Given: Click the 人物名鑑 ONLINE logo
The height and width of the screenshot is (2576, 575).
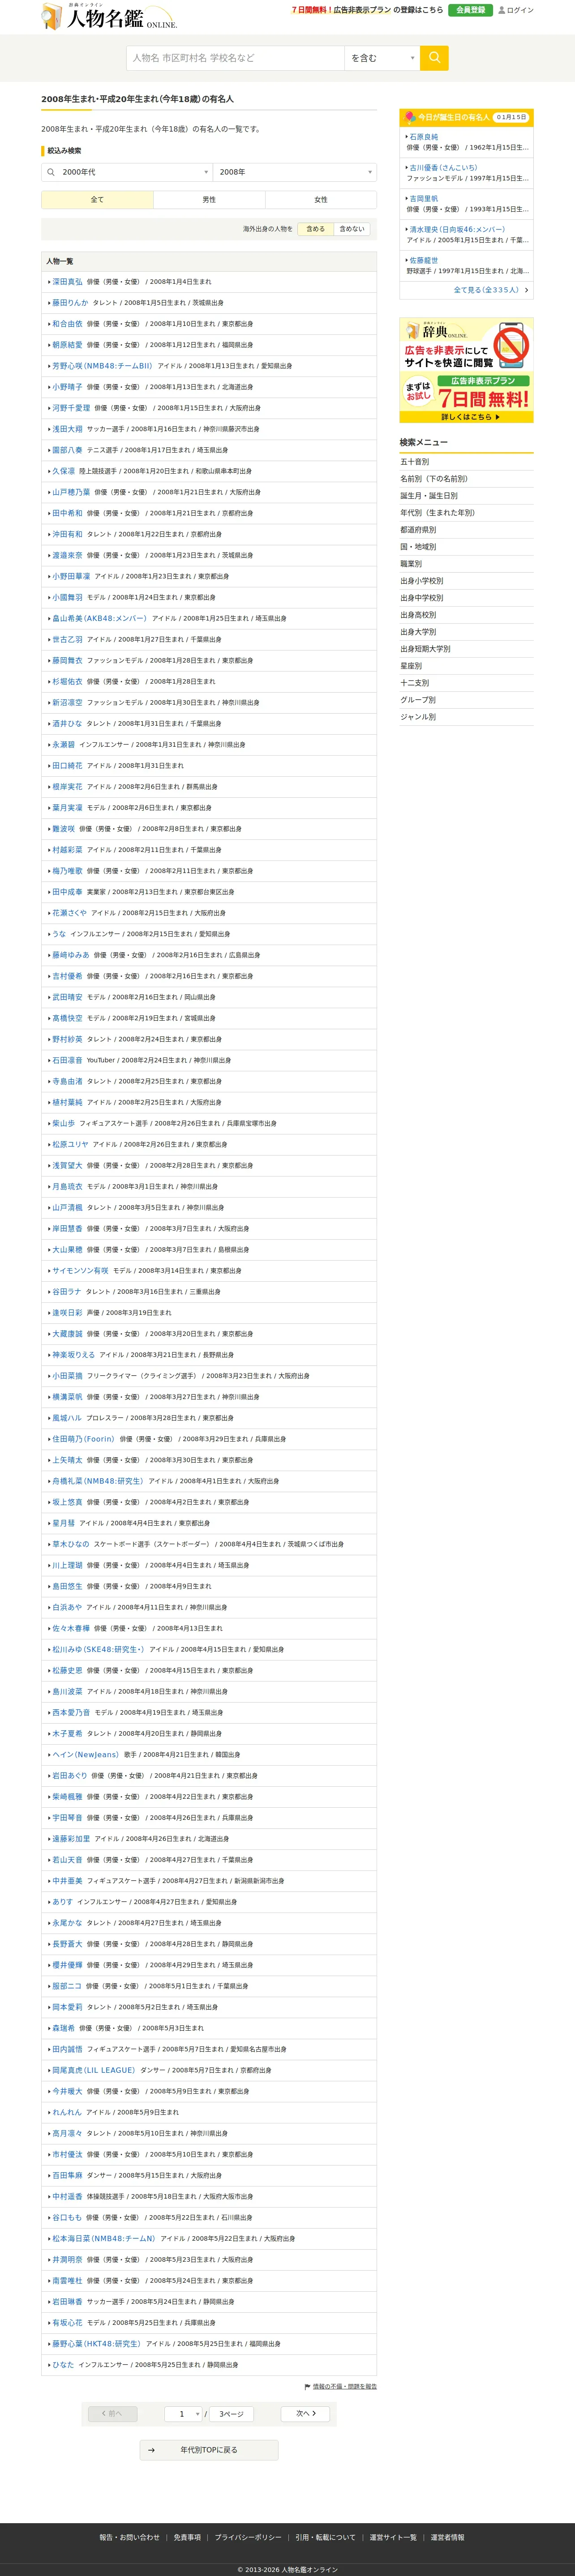Looking at the screenshot, I should point(109,17).
